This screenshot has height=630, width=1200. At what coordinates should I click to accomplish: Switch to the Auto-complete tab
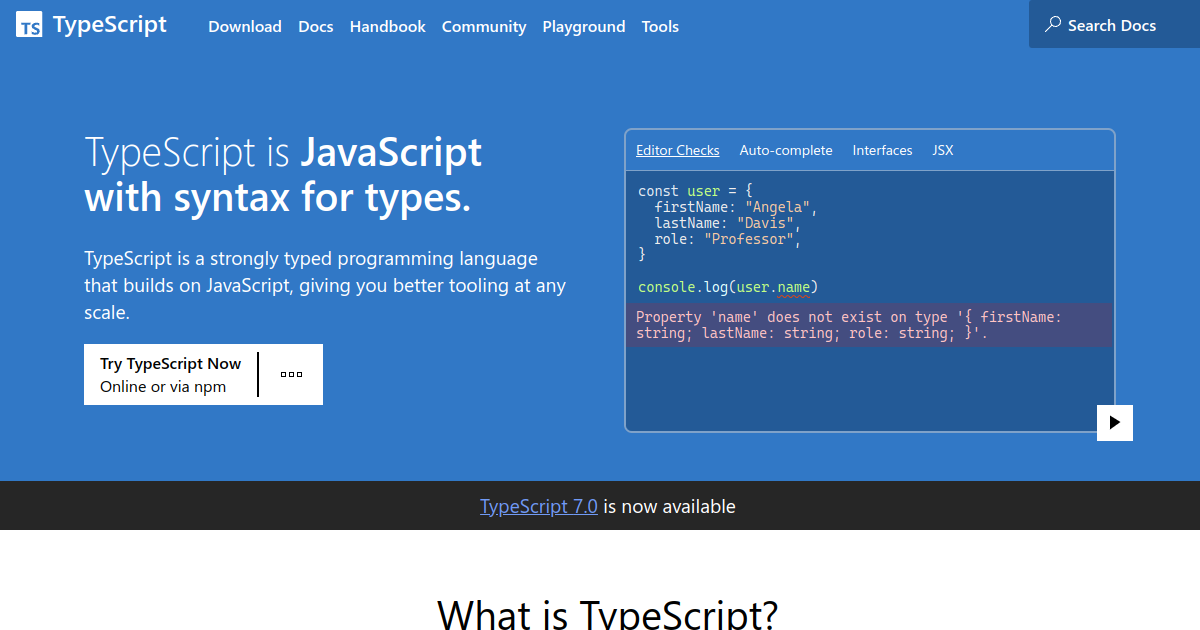click(786, 150)
